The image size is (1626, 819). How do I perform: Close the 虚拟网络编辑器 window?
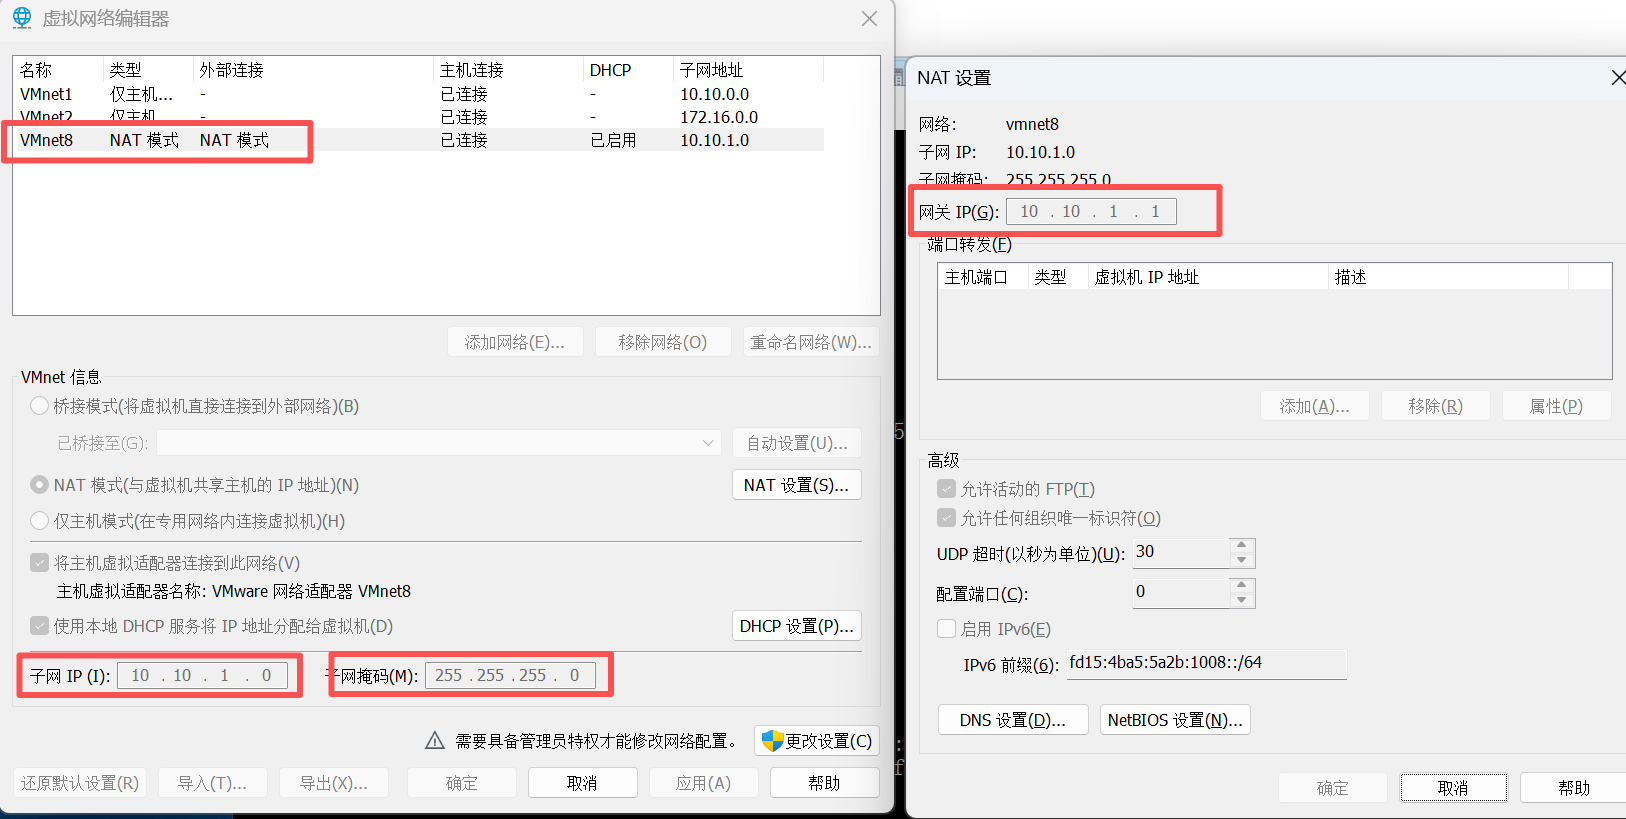[x=870, y=19]
